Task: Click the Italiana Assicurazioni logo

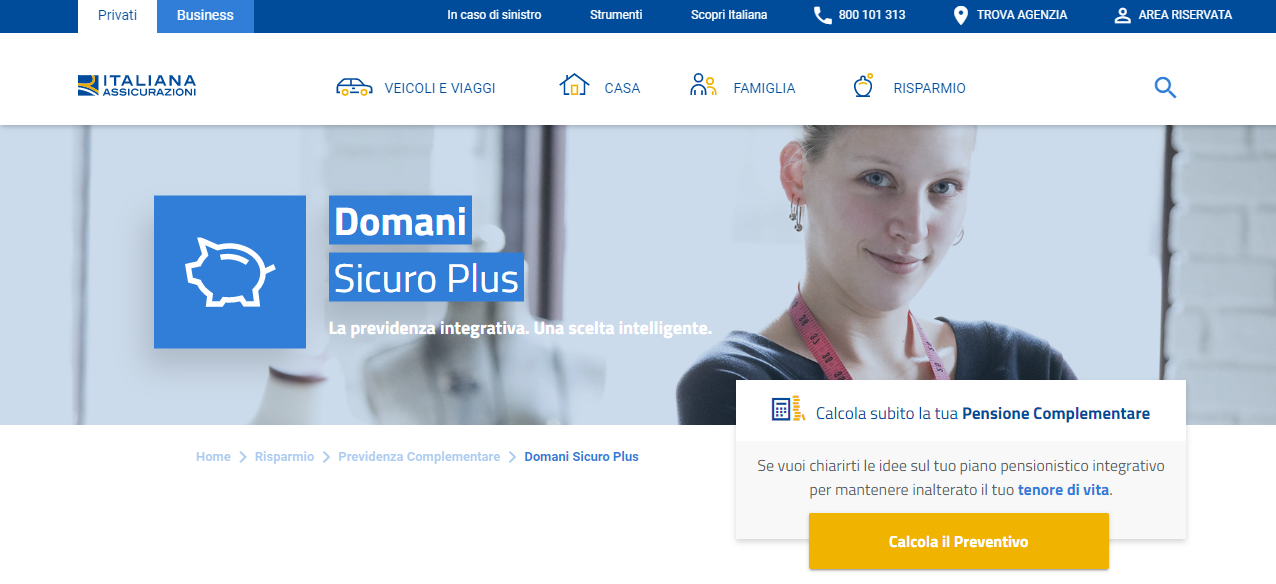Action: click(x=137, y=86)
